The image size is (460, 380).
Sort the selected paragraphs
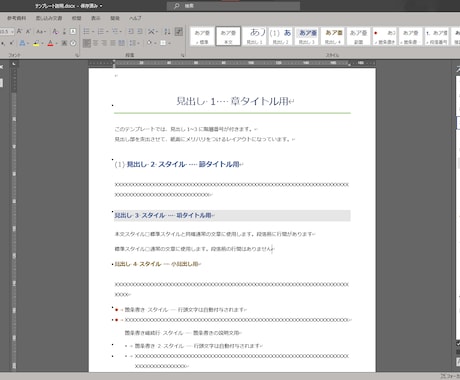pyautogui.click(x=167, y=31)
